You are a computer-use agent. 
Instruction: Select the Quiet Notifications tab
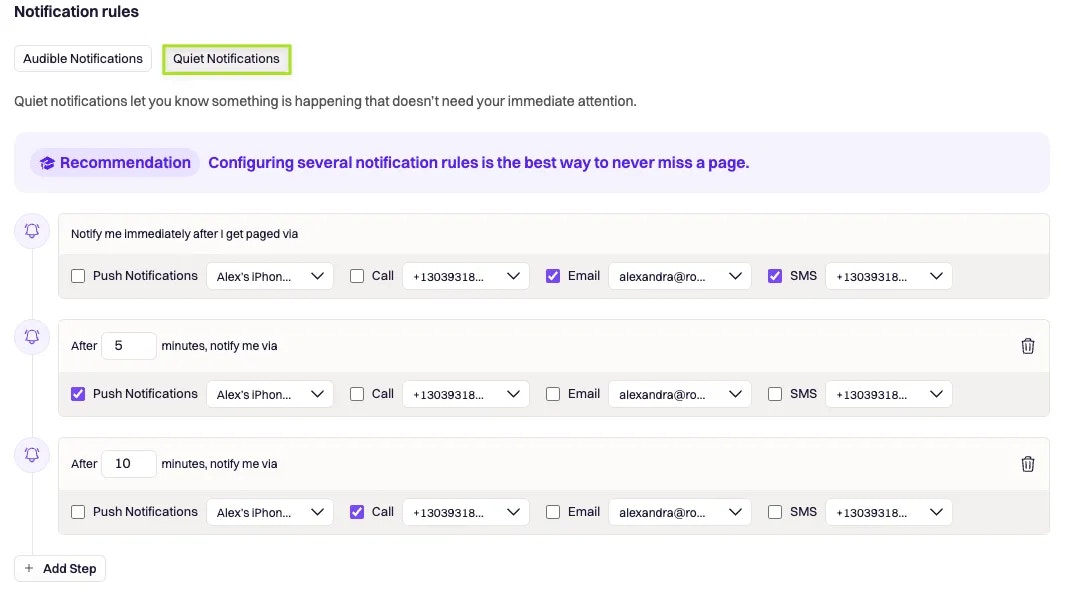tap(226, 59)
